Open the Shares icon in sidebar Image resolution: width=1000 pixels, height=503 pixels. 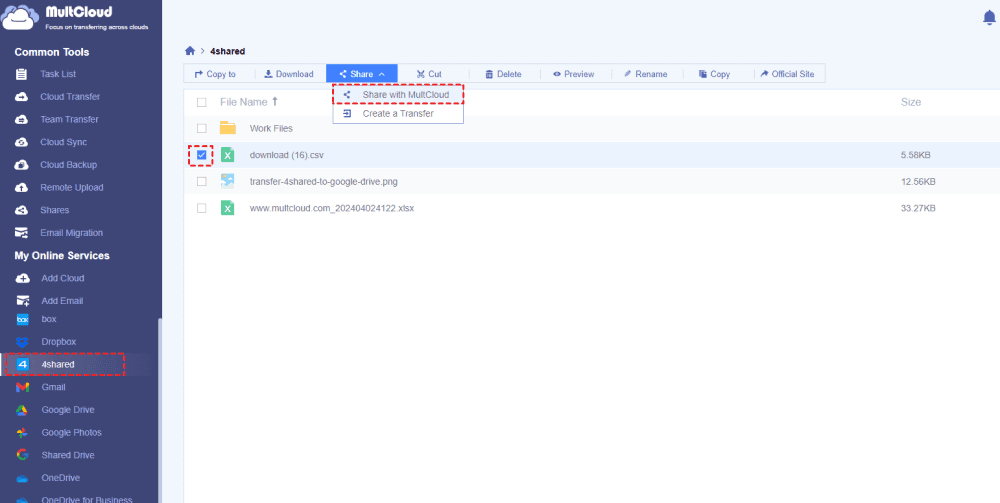(22, 210)
